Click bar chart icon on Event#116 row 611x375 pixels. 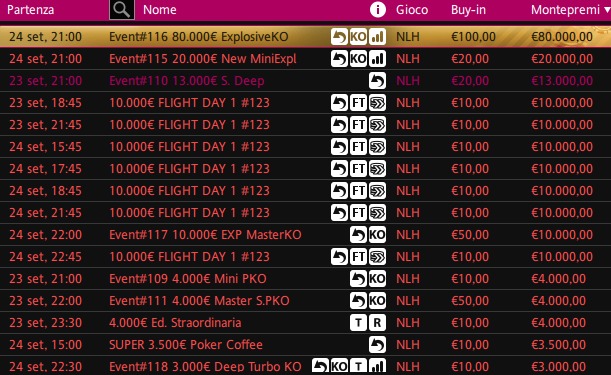point(377,37)
